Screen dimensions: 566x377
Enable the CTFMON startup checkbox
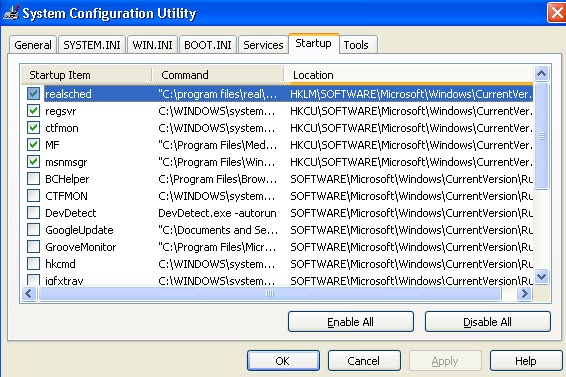click(34, 196)
